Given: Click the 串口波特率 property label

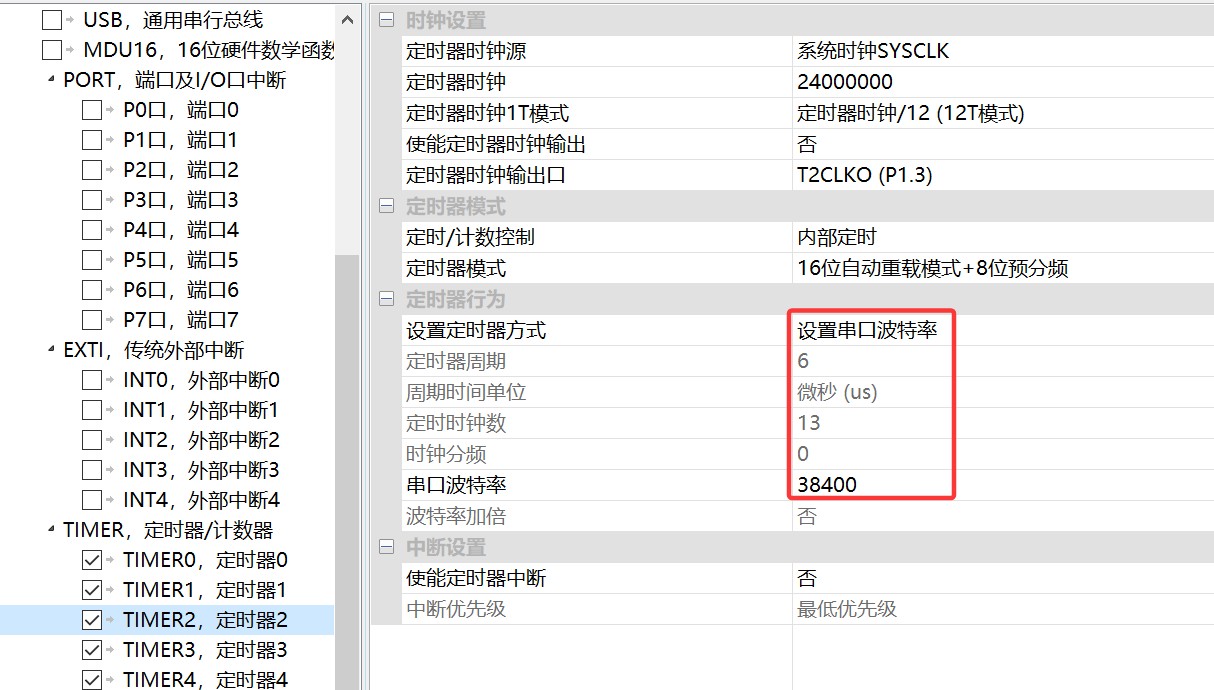Looking at the screenshot, I should point(456,485).
